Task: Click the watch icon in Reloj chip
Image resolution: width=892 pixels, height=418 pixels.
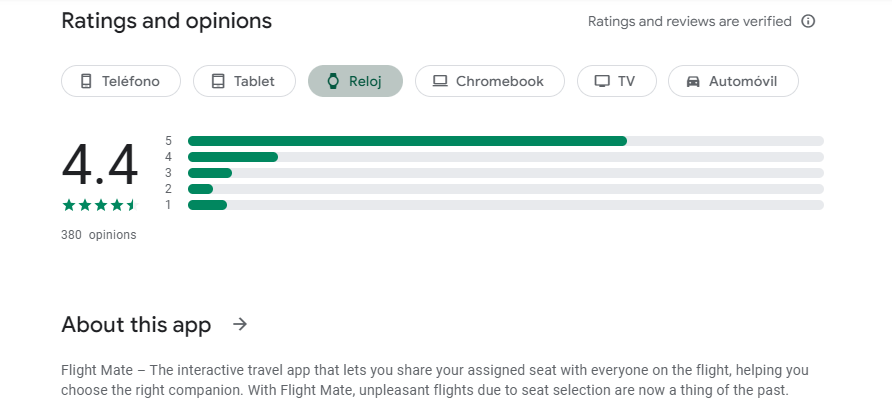Action: point(333,81)
